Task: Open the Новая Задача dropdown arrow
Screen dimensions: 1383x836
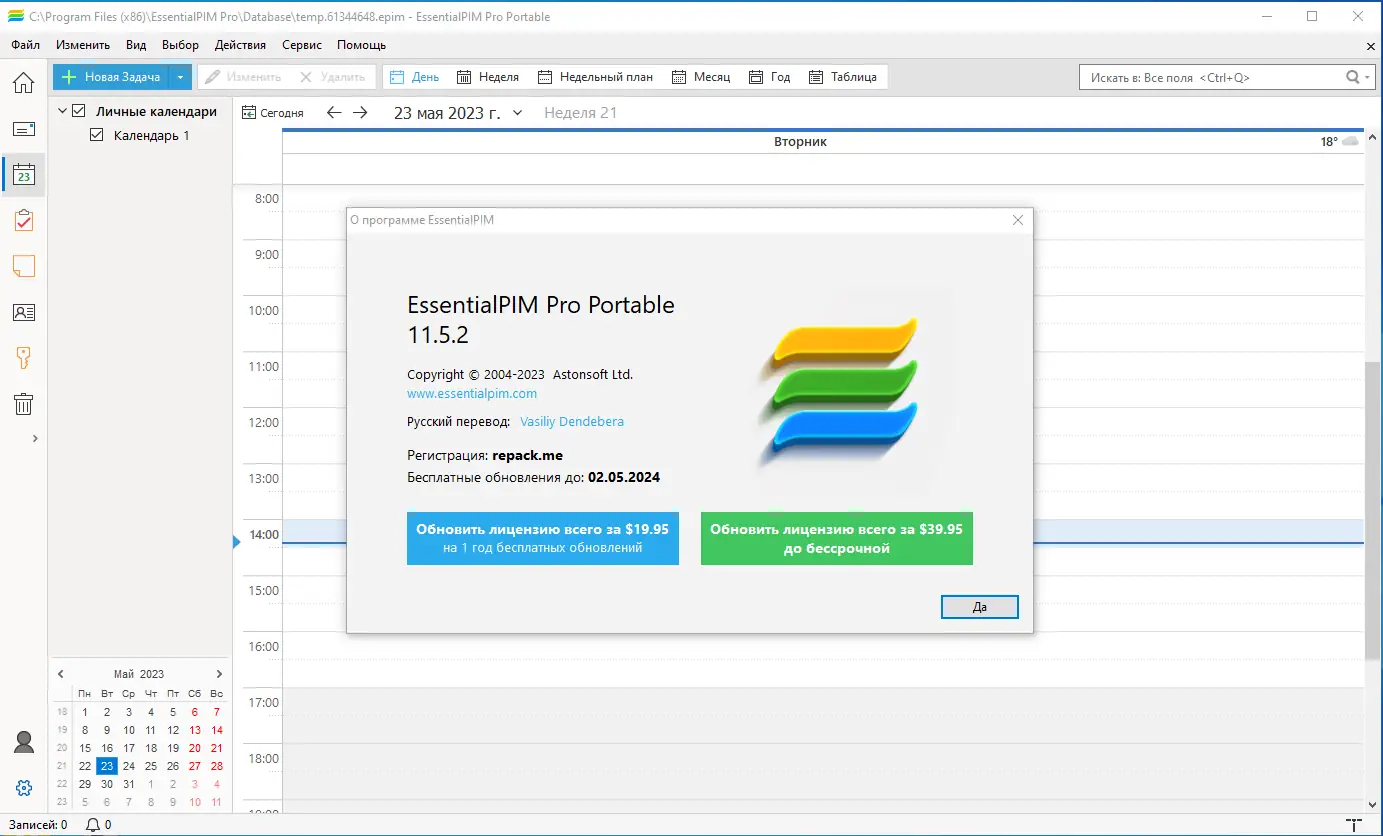Action: 181,76
